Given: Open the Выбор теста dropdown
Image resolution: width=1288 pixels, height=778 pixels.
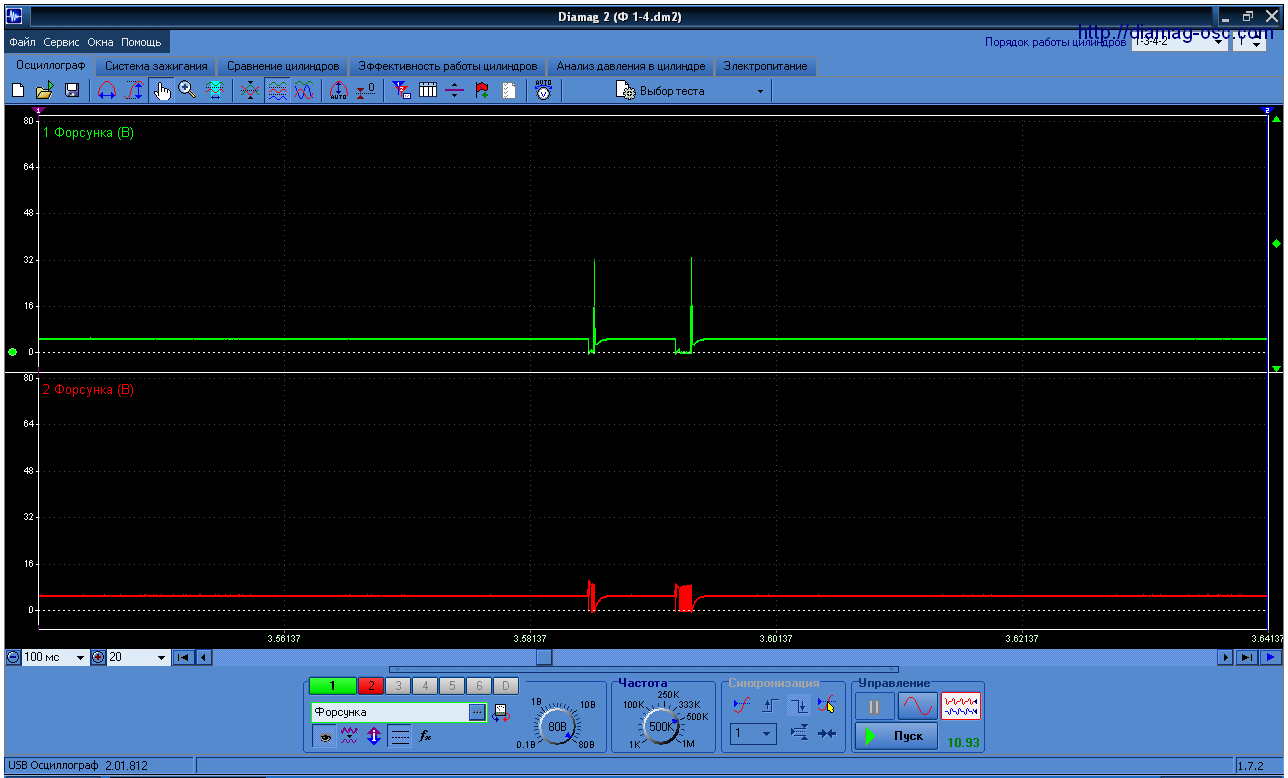Looking at the screenshot, I should click(690, 91).
